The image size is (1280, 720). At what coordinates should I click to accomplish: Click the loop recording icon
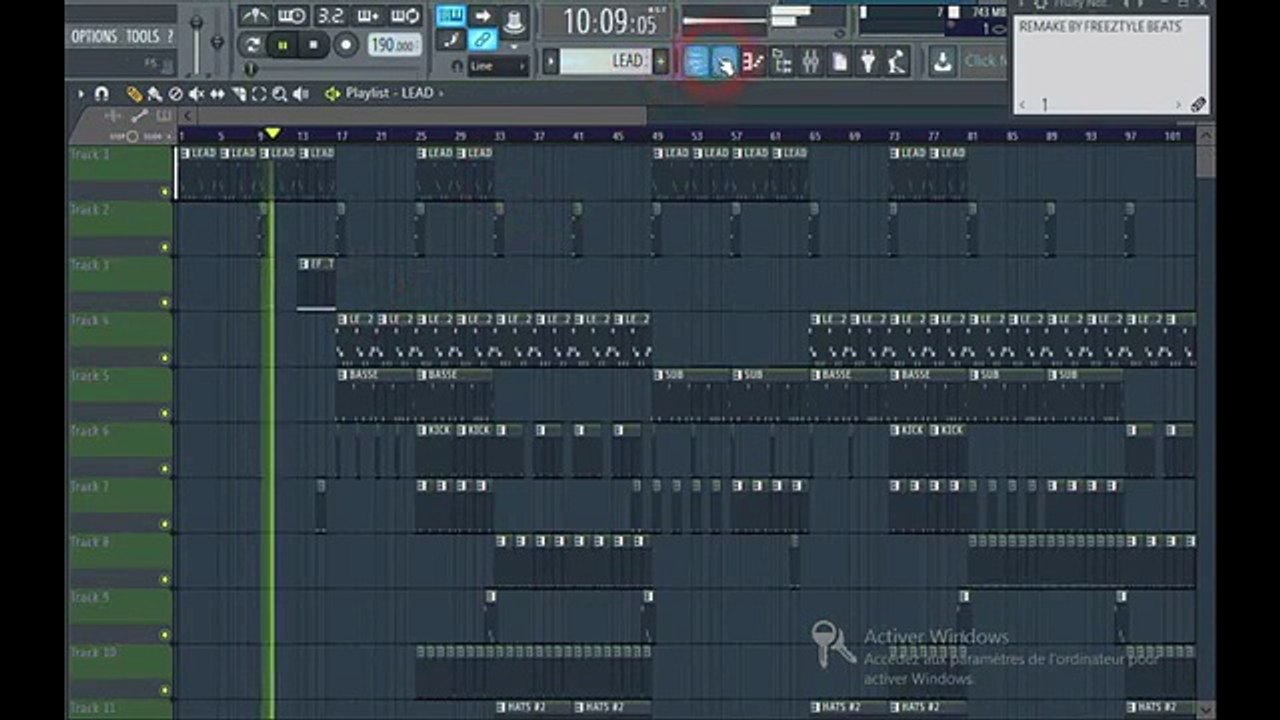click(404, 16)
